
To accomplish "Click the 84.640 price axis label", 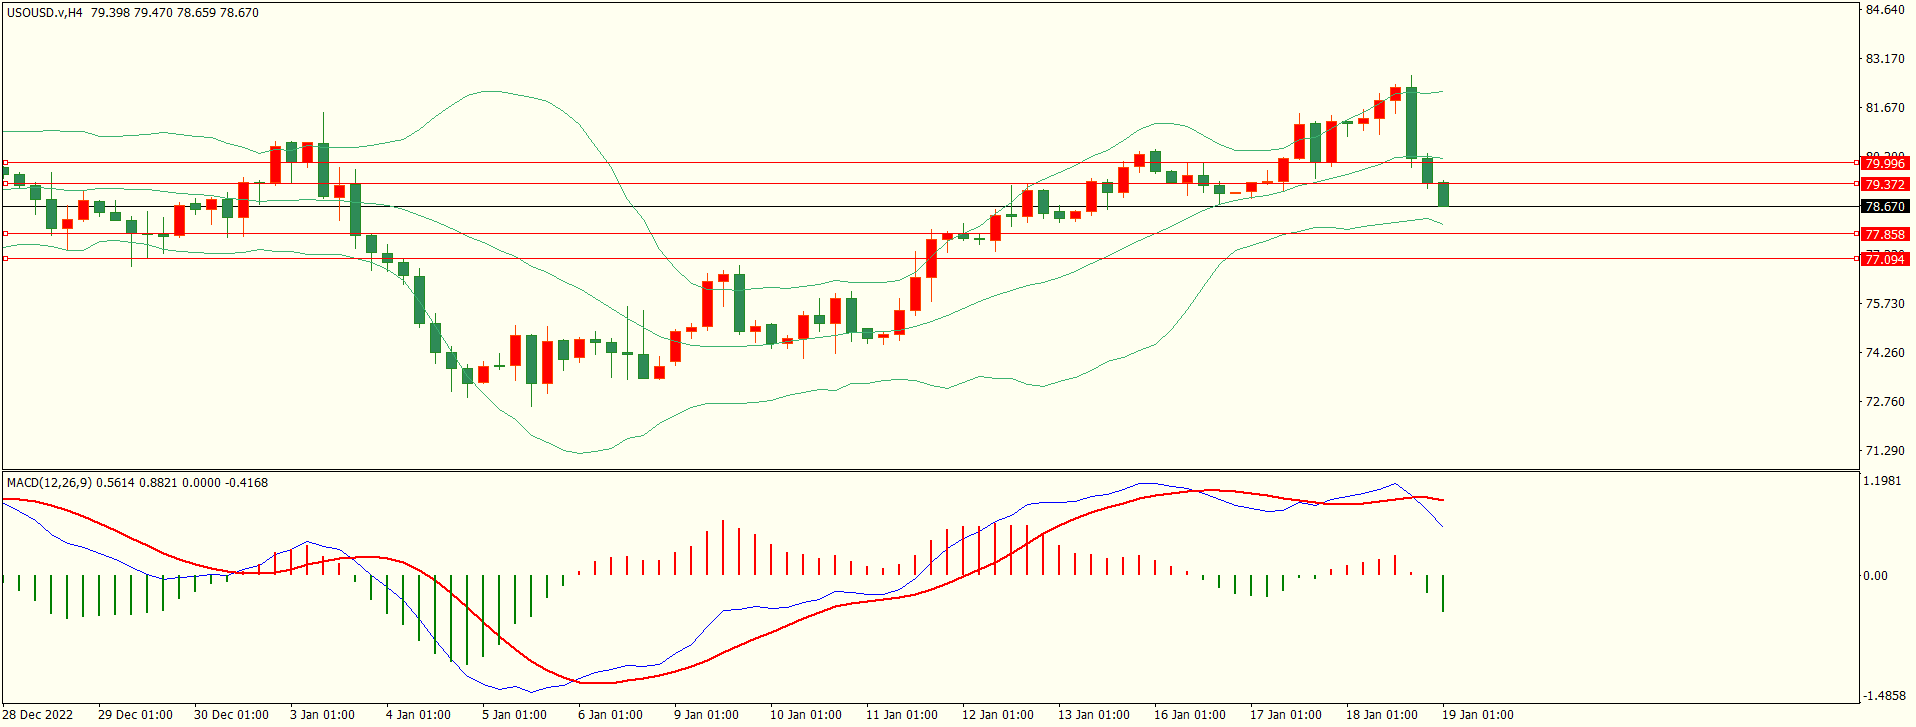I will 1885,10.
